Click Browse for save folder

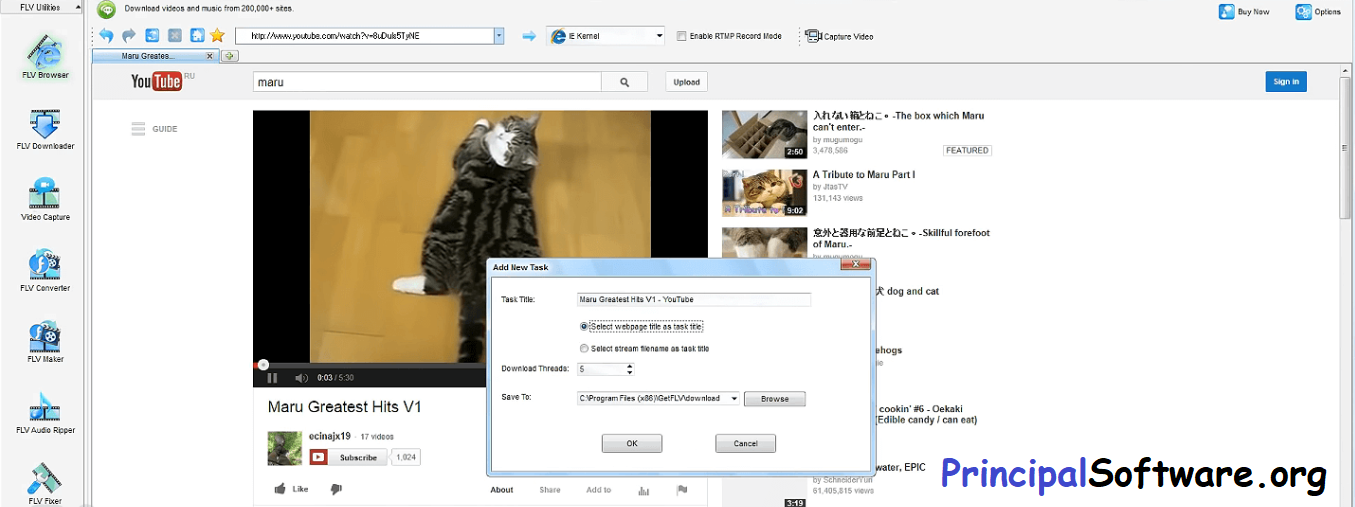pyautogui.click(x=775, y=398)
